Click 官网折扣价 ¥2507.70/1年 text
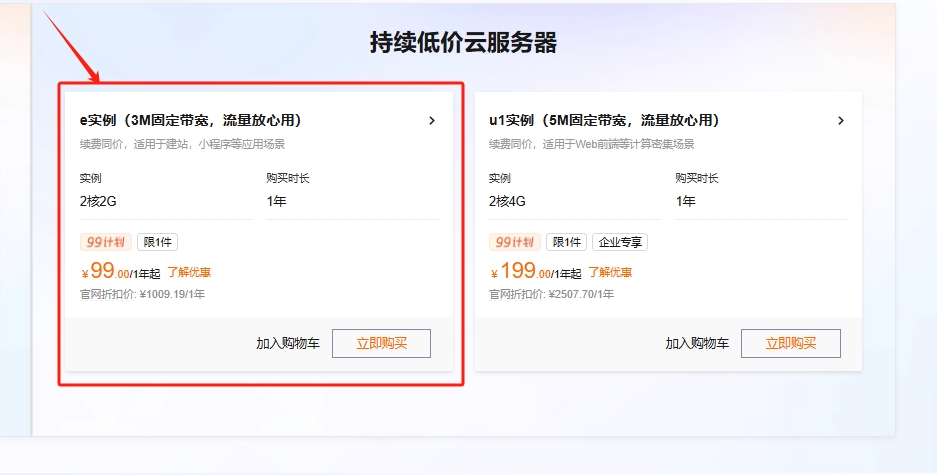Viewport: 937px width, 475px height. pyautogui.click(x=552, y=294)
